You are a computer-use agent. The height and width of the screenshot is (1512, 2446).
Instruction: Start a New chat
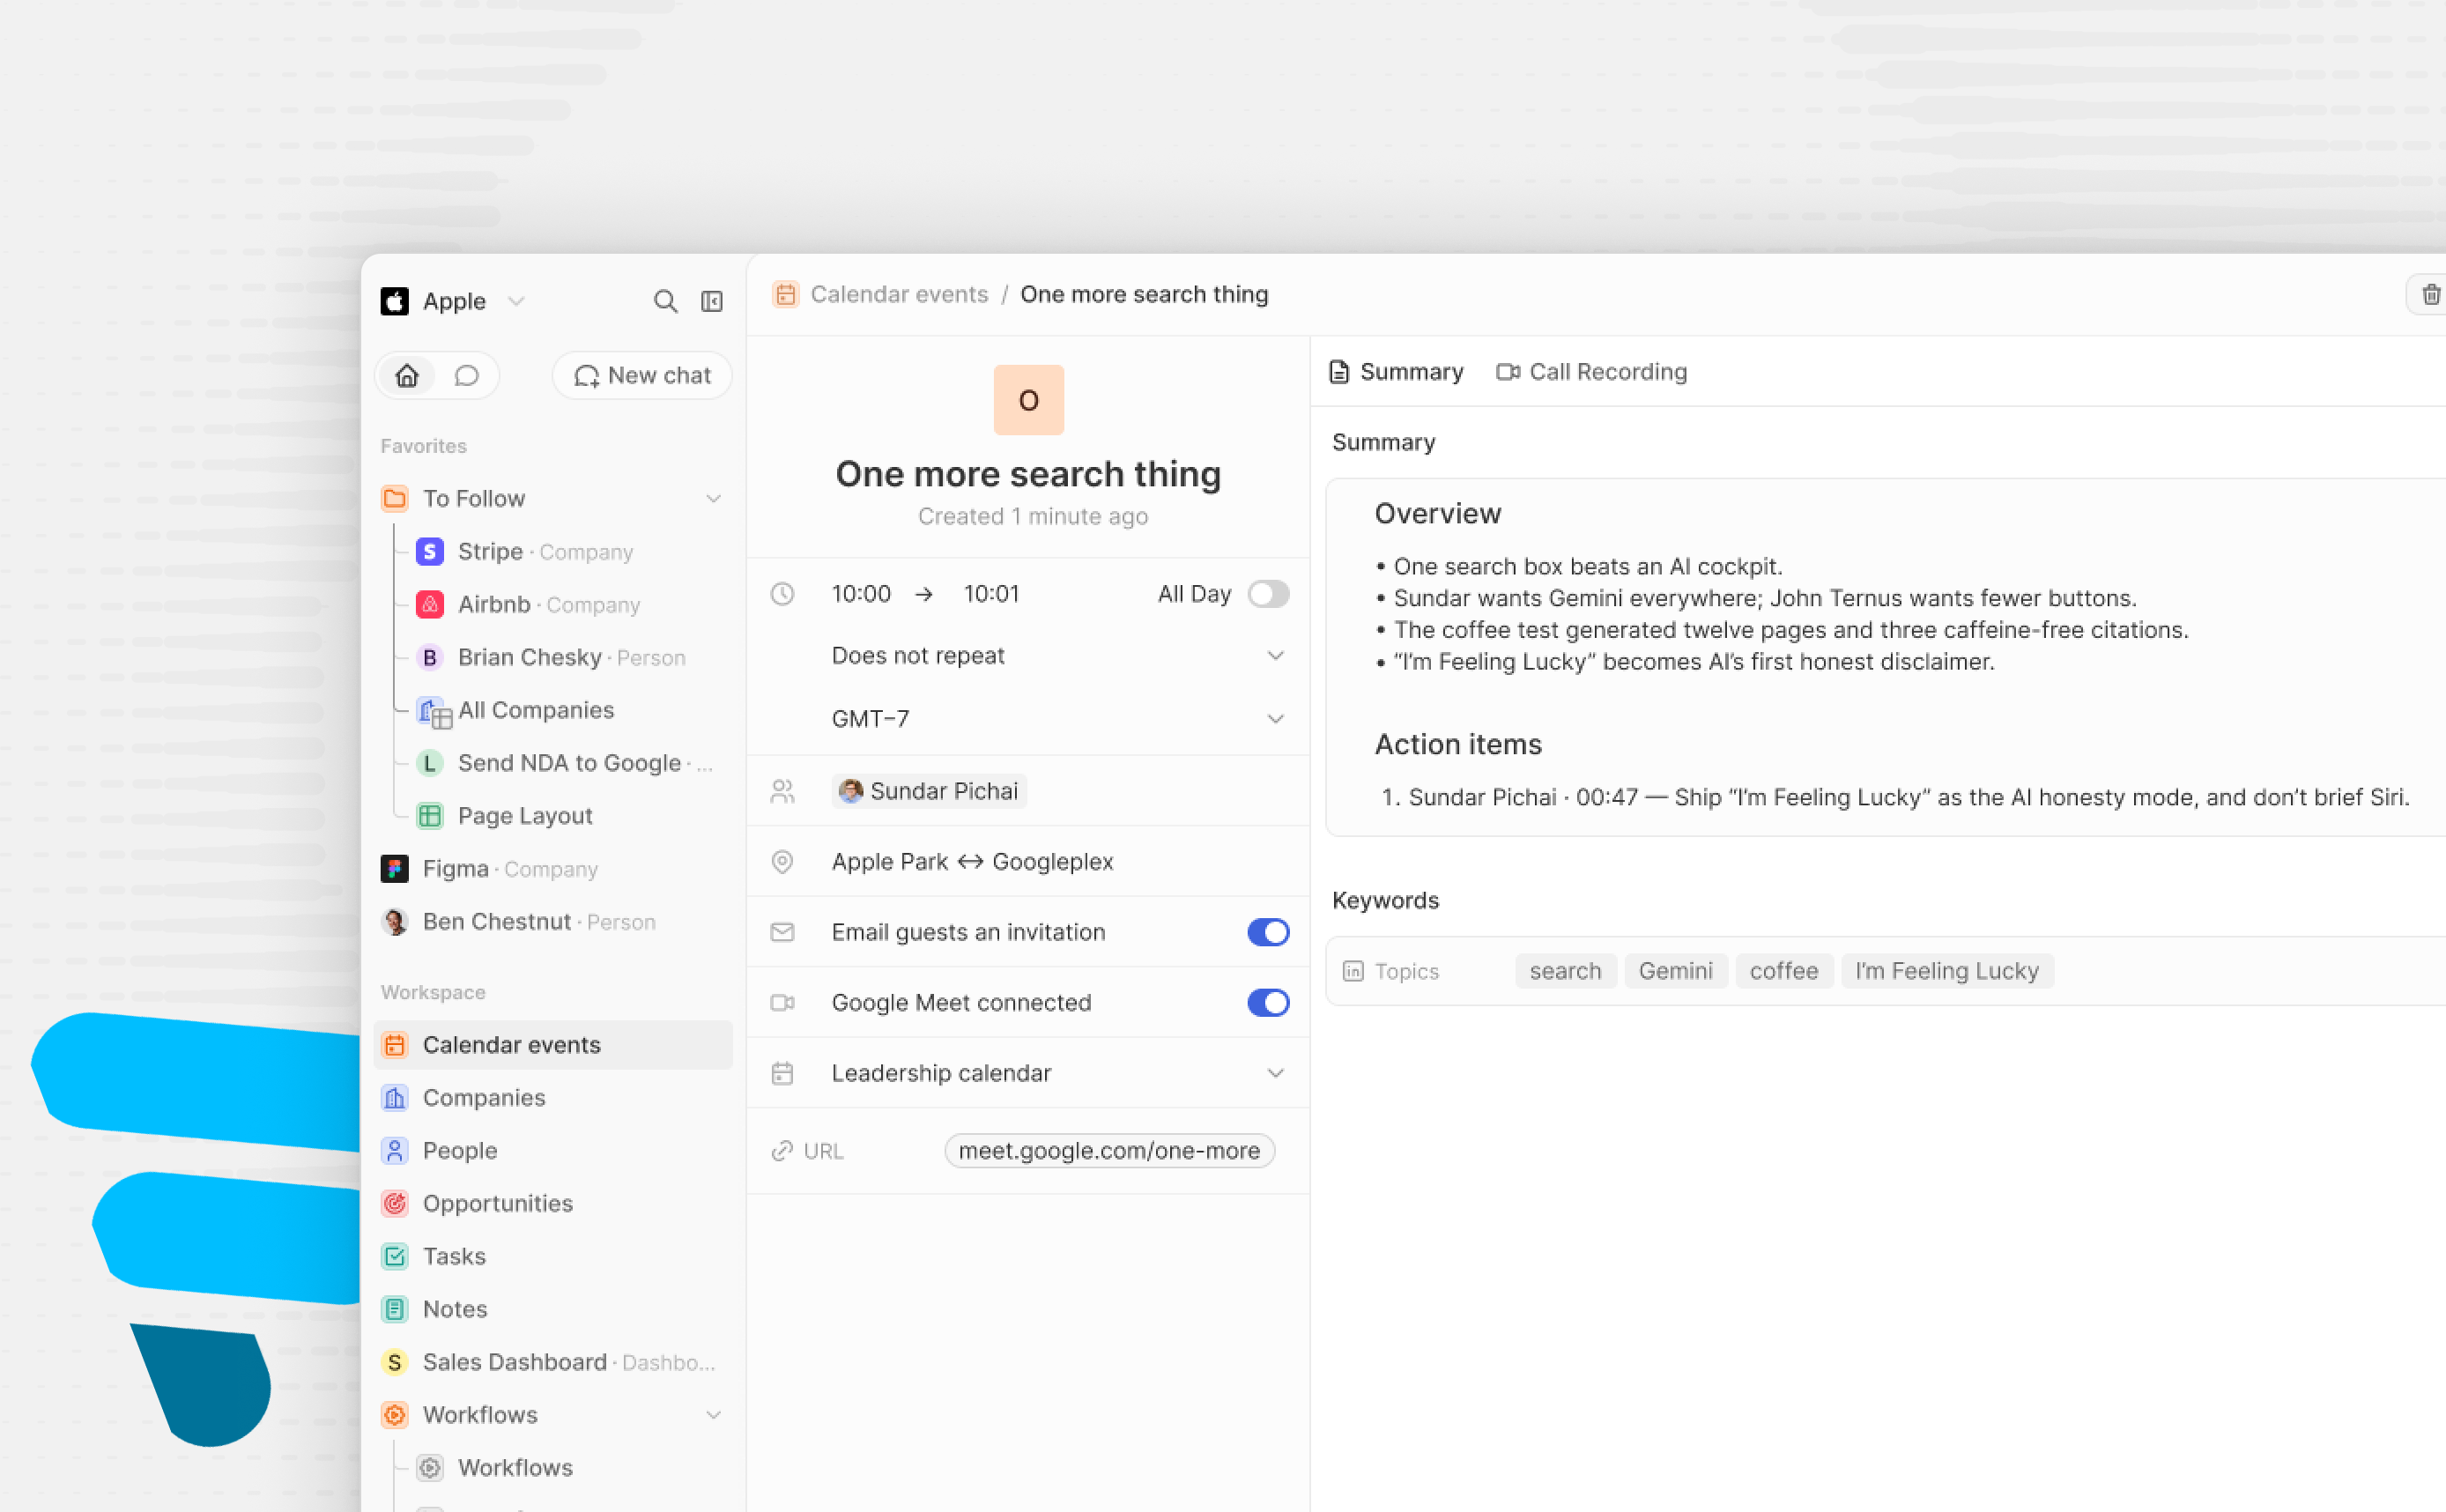pyautogui.click(x=642, y=375)
